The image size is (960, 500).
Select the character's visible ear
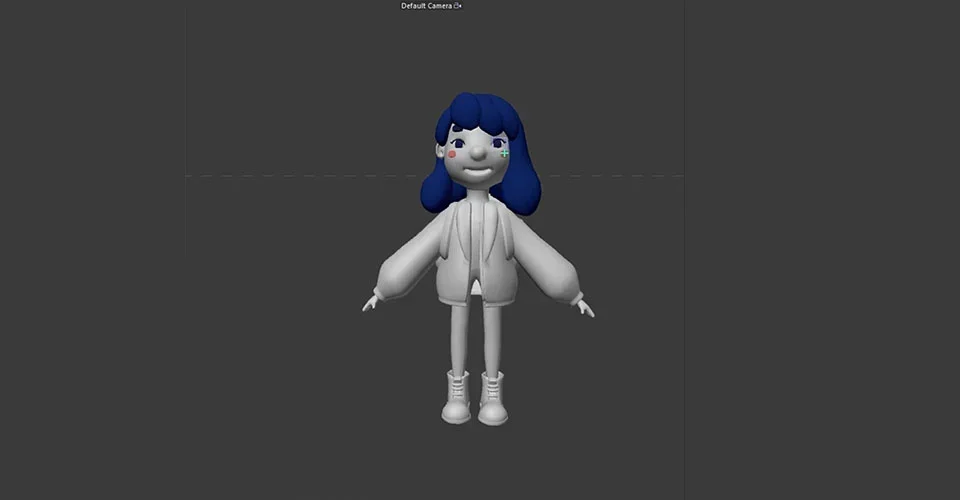coord(440,151)
